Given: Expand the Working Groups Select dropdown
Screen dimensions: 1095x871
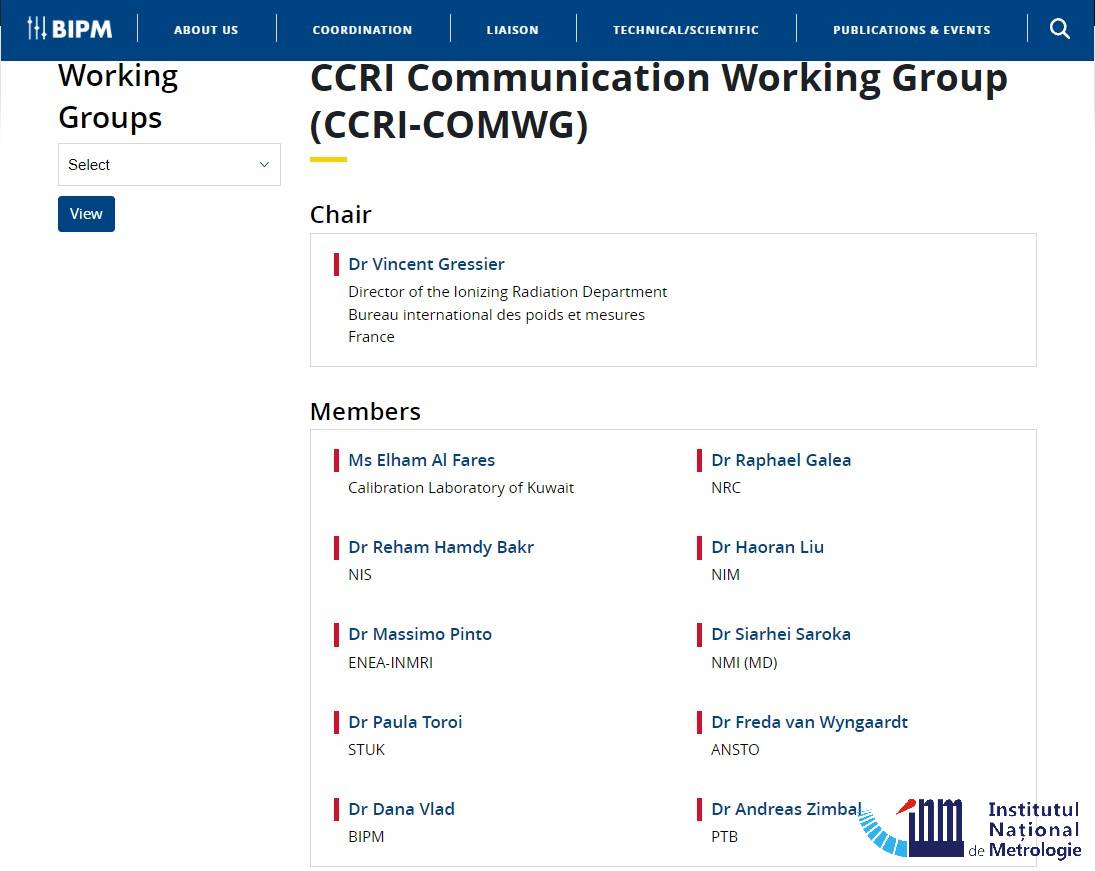Looking at the screenshot, I should [x=169, y=165].
